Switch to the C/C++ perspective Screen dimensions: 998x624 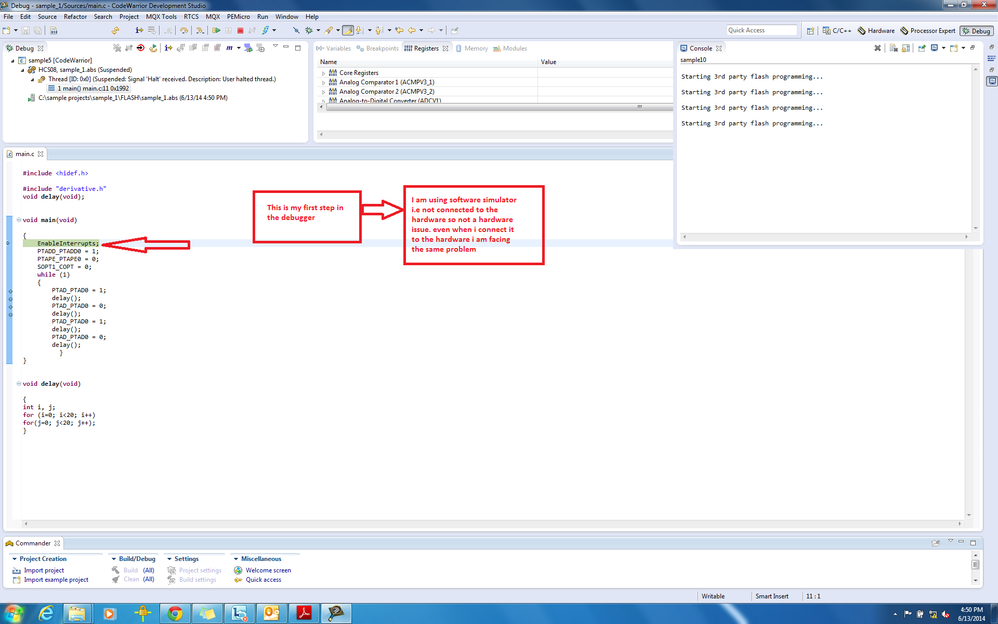click(836, 31)
